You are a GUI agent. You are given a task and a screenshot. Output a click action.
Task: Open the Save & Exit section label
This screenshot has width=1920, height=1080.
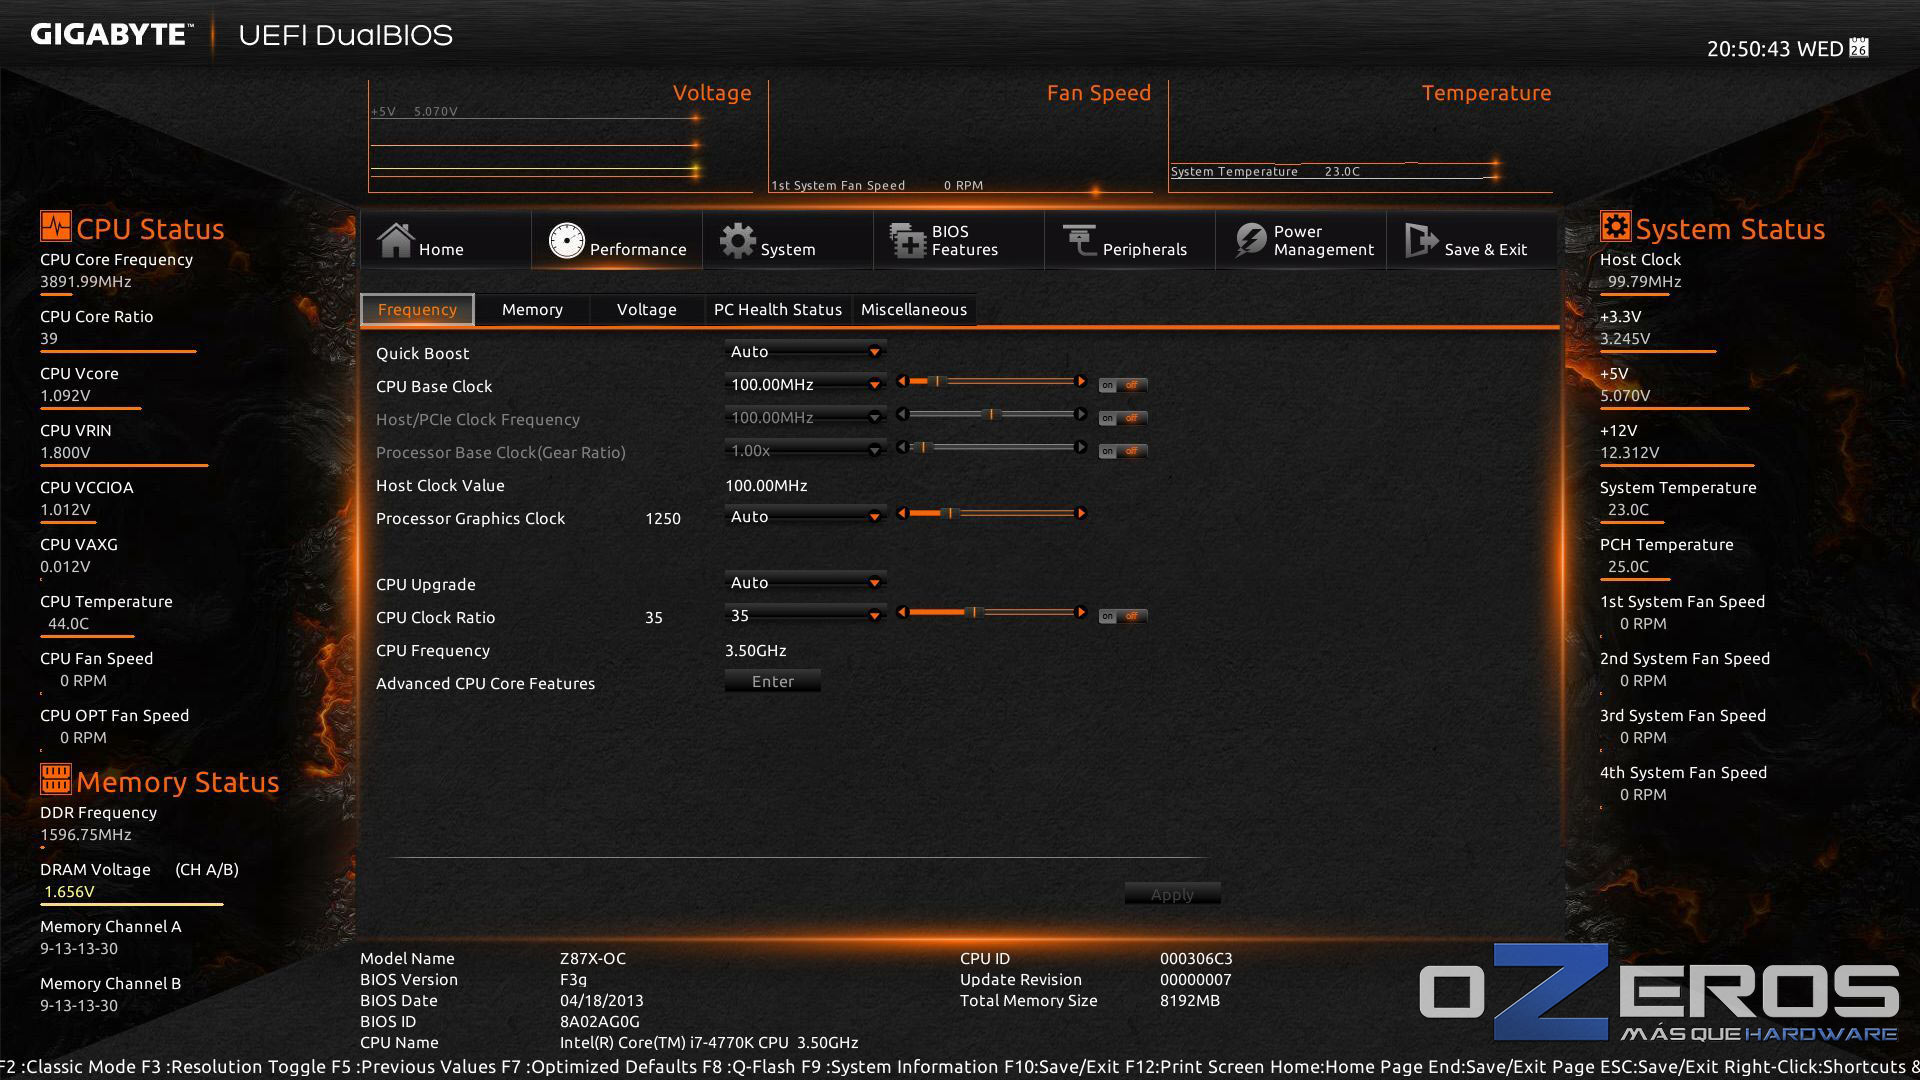point(1485,249)
